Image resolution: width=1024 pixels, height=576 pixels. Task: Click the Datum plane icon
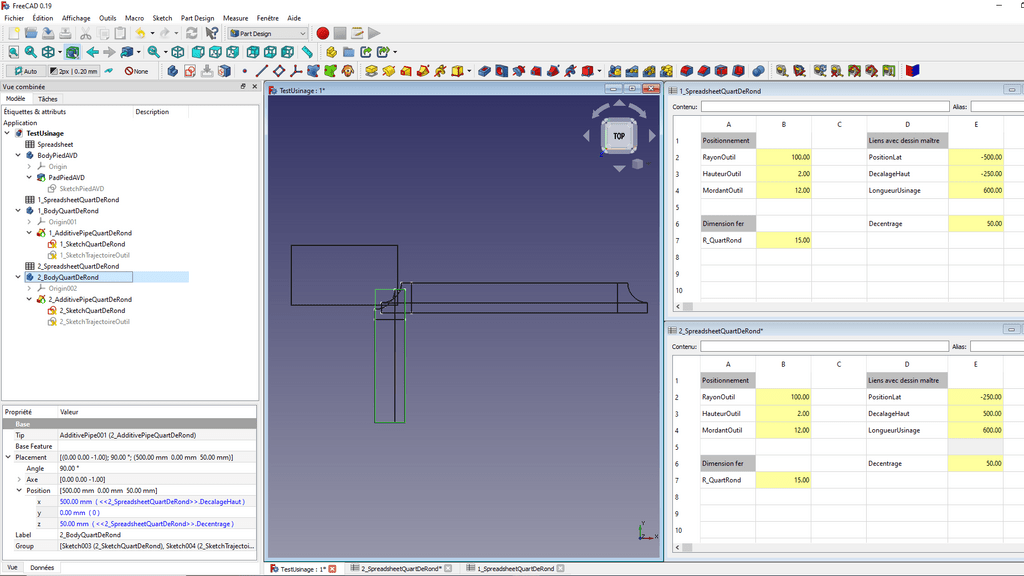[x=280, y=71]
